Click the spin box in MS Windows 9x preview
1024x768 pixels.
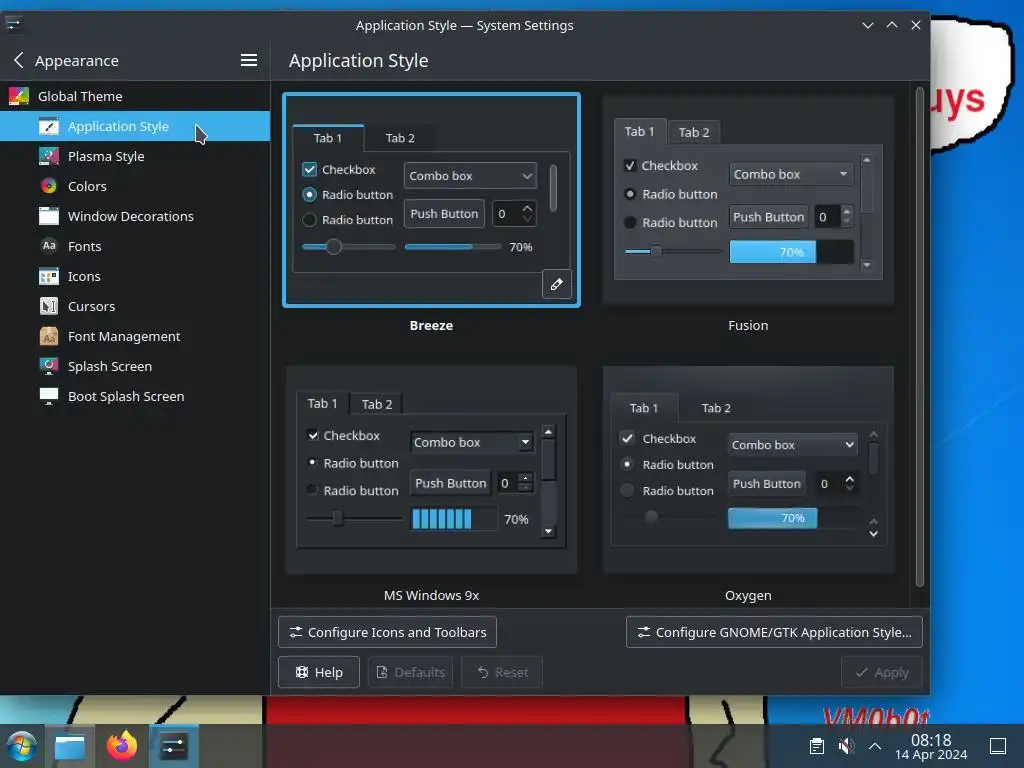click(515, 483)
